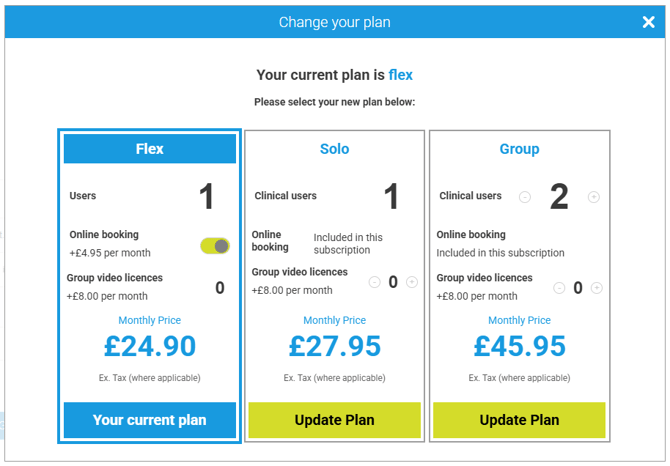This screenshot has width=670, height=466.
Task: Close the Change your plan dialog
Action: [x=648, y=22]
